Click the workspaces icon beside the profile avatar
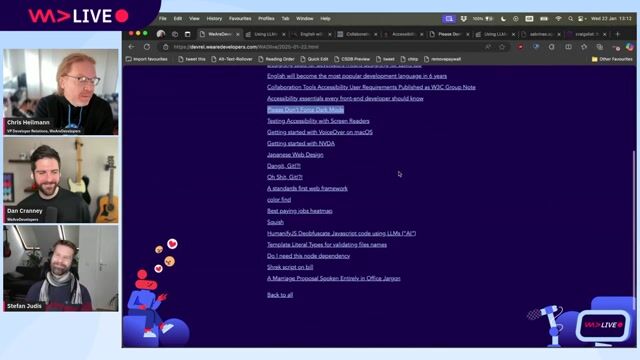The width and height of the screenshot is (640, 360). (175, 34)
